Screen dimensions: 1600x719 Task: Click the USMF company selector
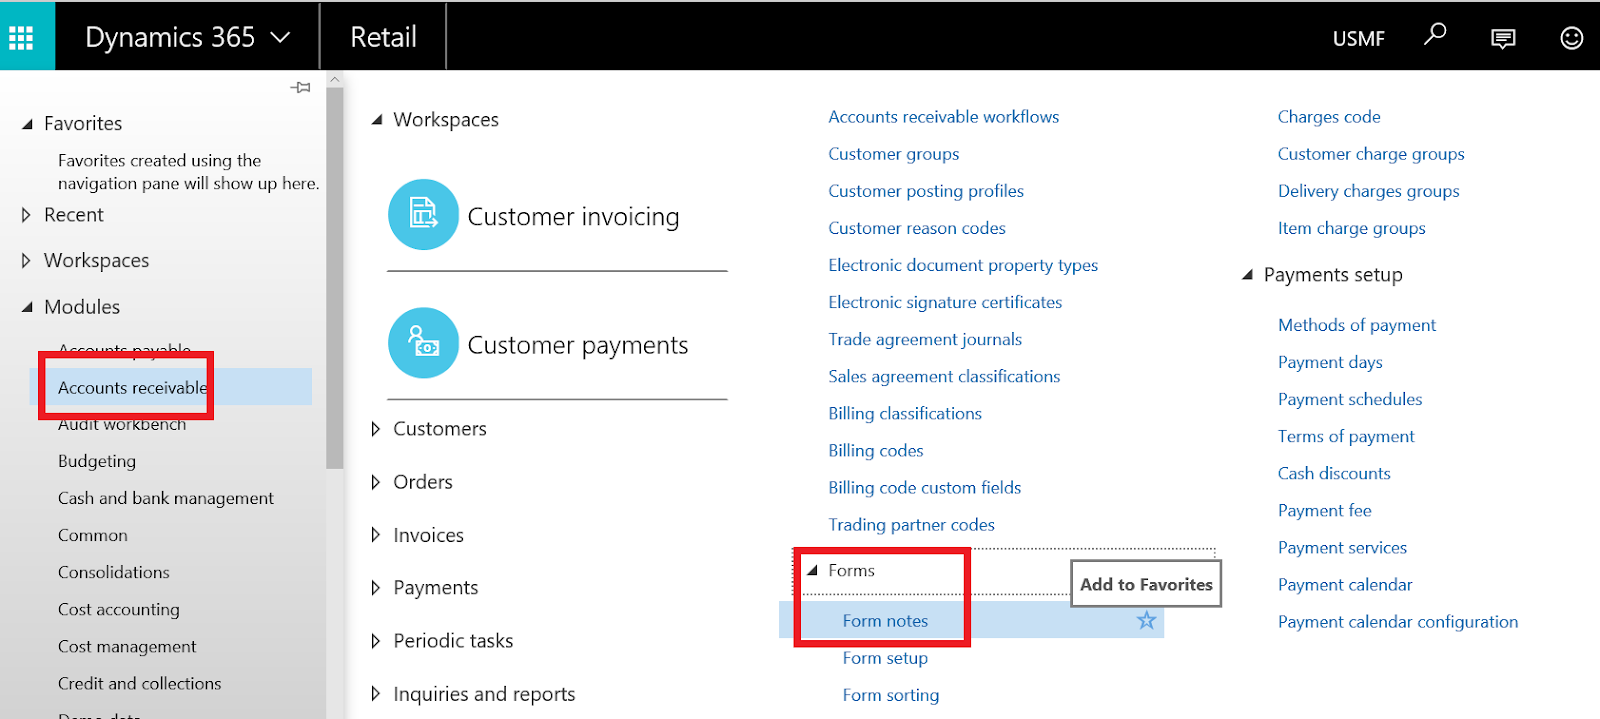click(1358, 38)
